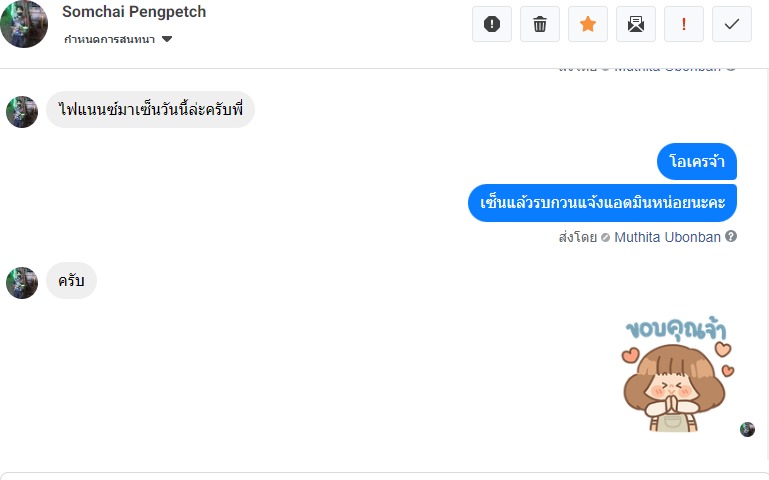Delete conversation with trash icon
The width and height of the screenshot is (769, 480).
[540, 24]
